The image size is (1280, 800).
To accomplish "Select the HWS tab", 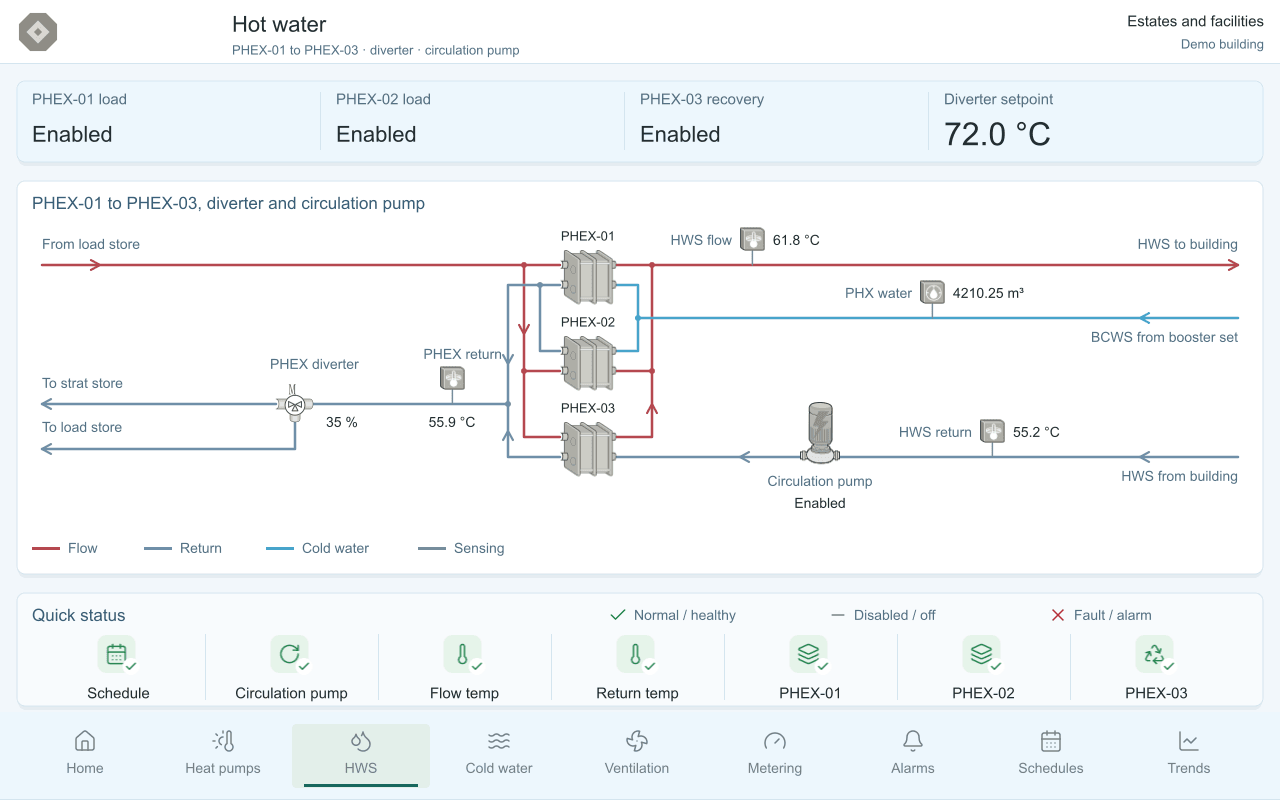I will (361, 754).
